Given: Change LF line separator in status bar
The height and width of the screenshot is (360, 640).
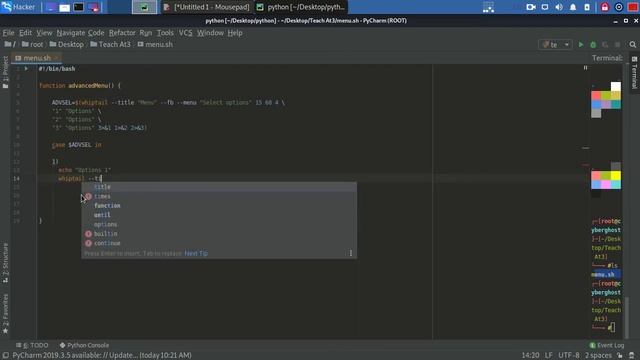Looking at the screenshot, I should pos(549,356).
